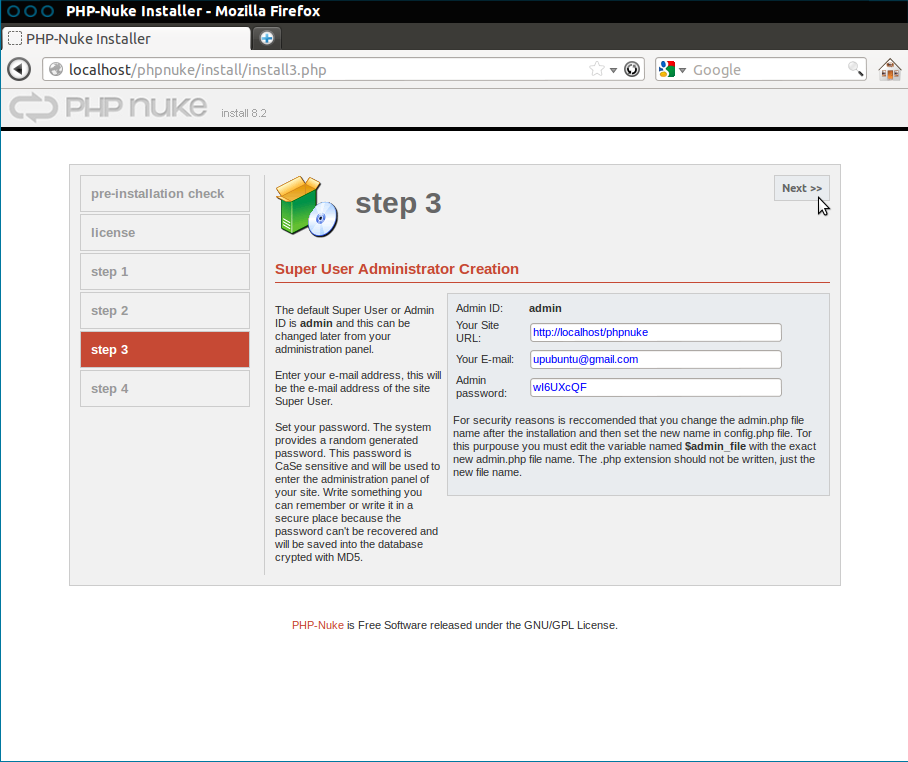Click the installer box and disc icon
Screen dimensions: 908x762
[x=307, y=207]
